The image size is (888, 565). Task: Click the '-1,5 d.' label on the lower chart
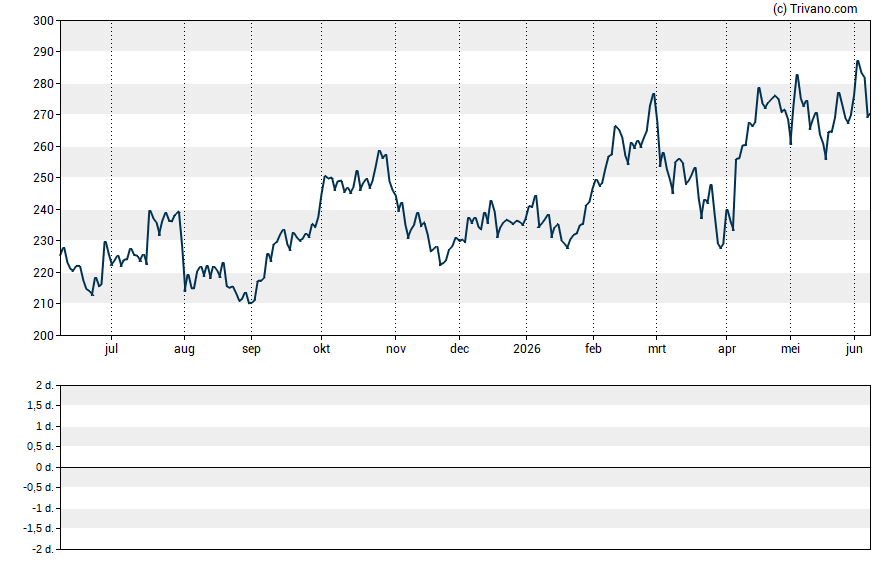(x=38, y=528)
